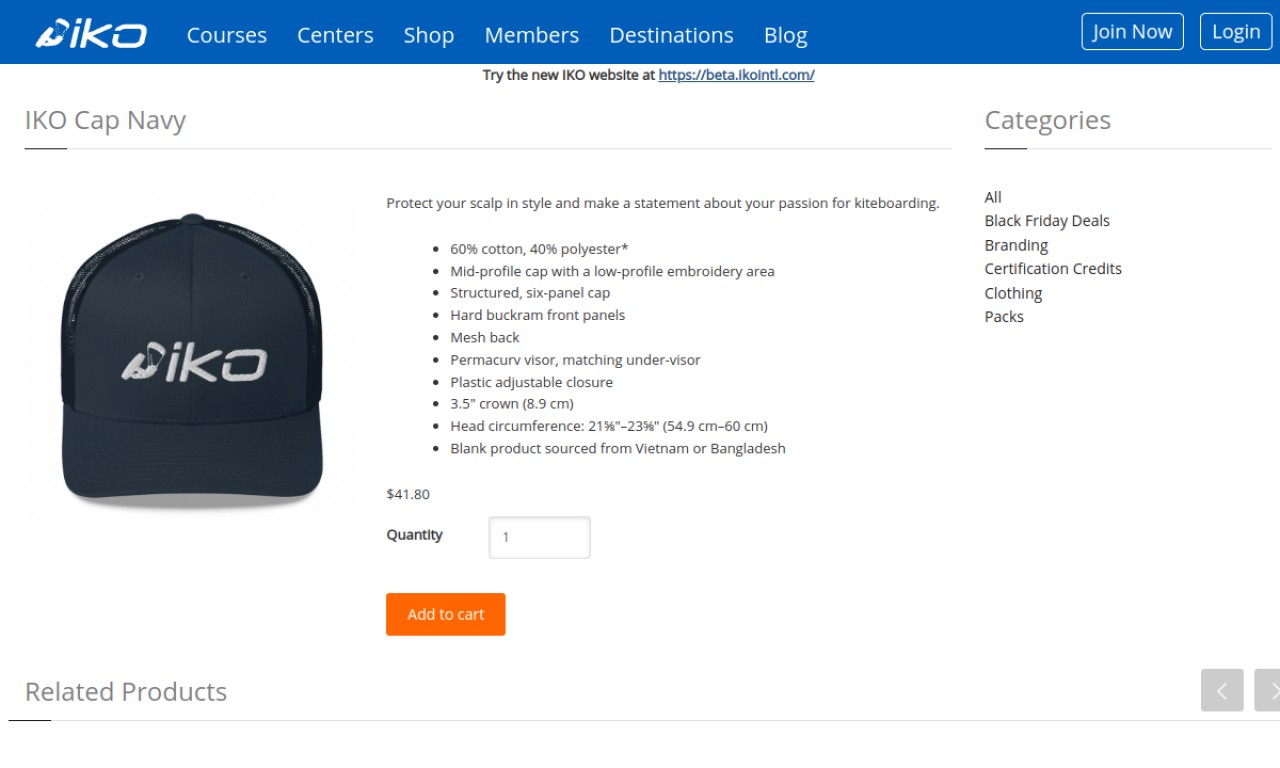Show the All category

[x=993, y=197]
